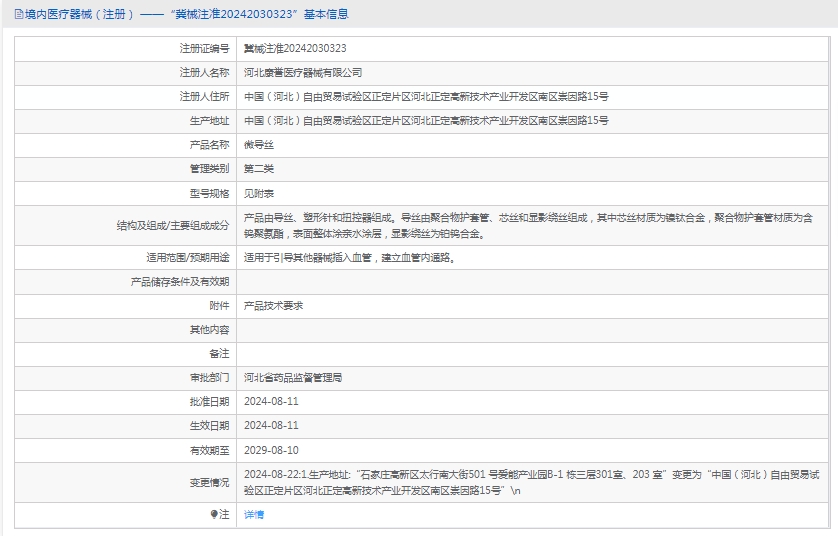Click the 见附表 model specification value

260,192
